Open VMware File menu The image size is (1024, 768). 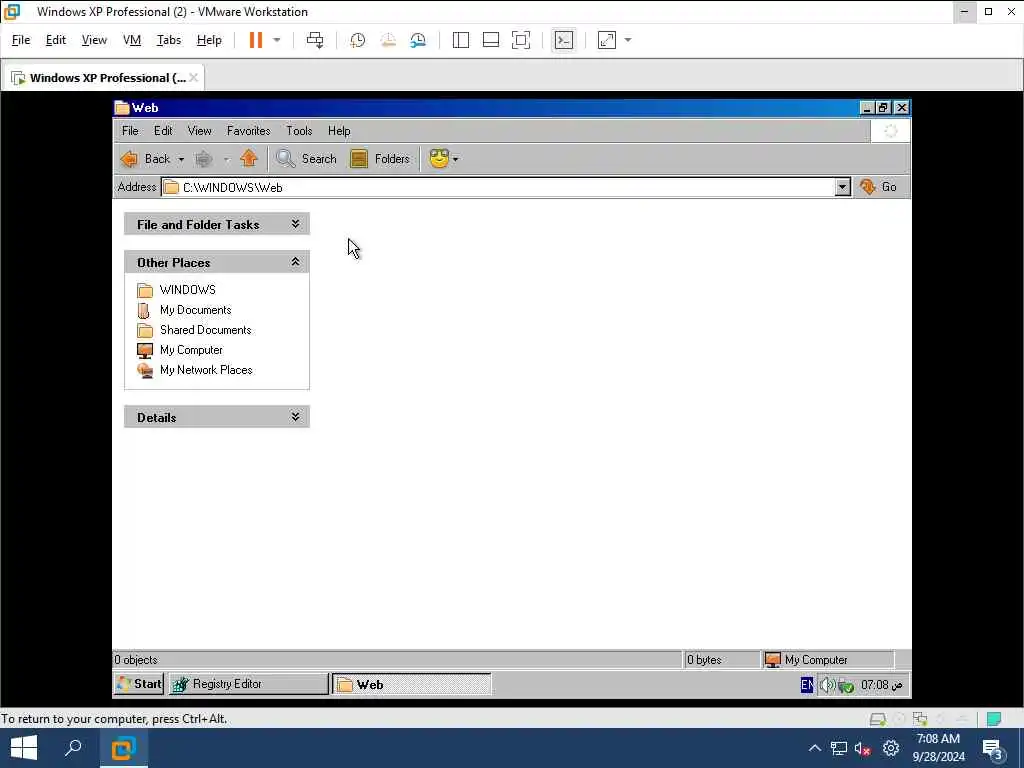coord(21,40)
